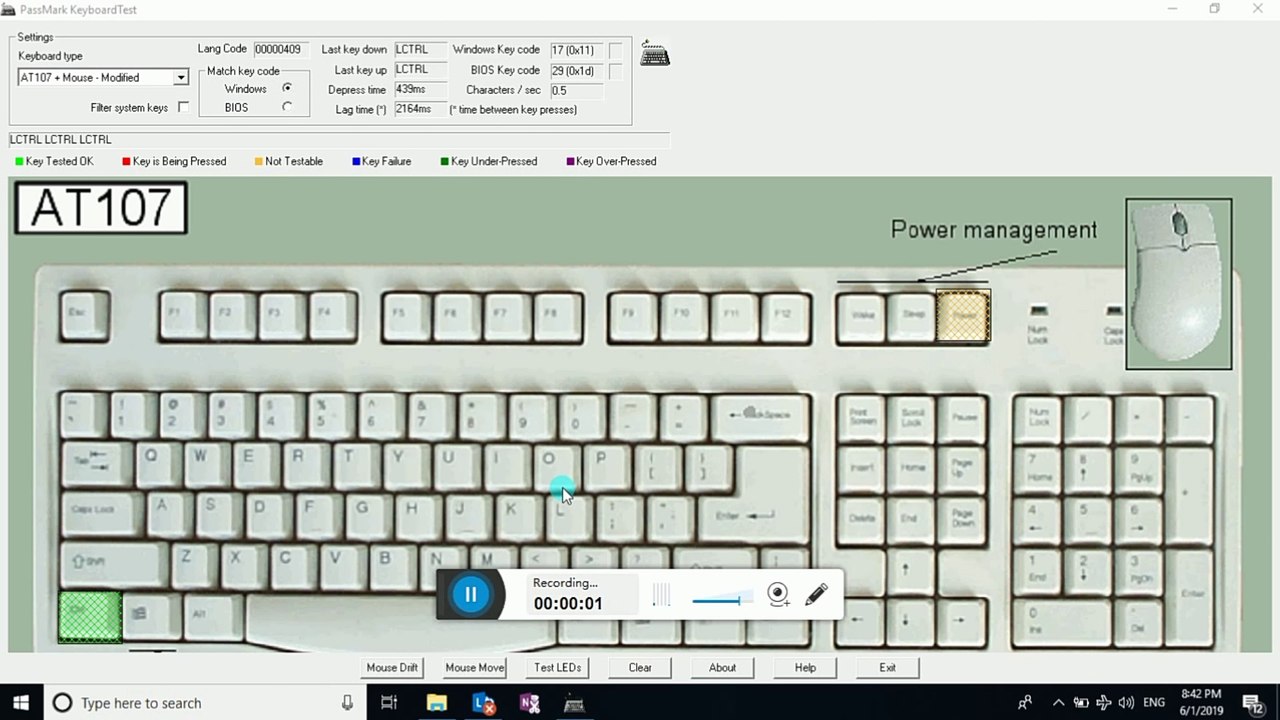Click the battery status tray icon

[1081, 703]
